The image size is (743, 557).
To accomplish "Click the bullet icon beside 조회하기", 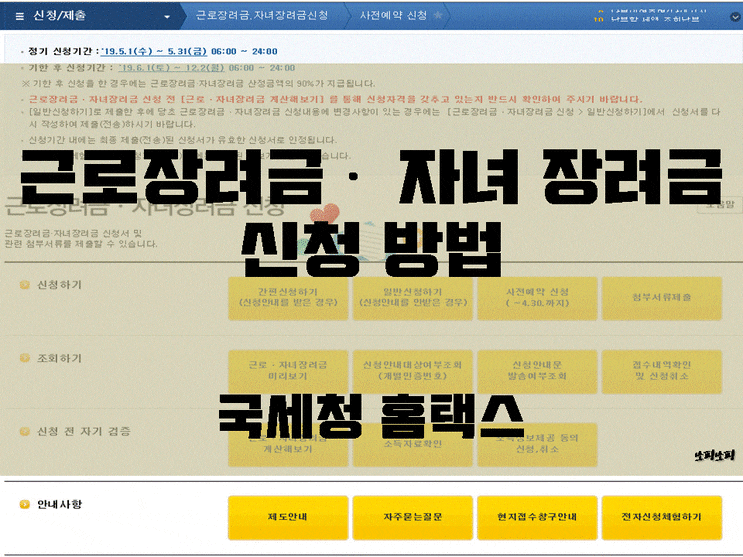I will click(x=25, y=358).
